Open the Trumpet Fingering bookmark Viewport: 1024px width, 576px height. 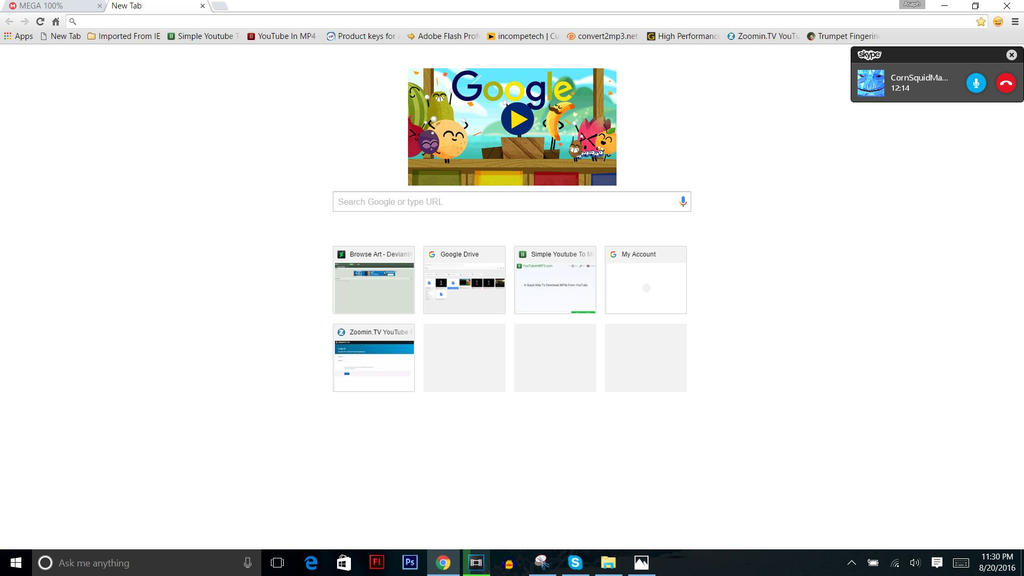(x=843, y=37)
